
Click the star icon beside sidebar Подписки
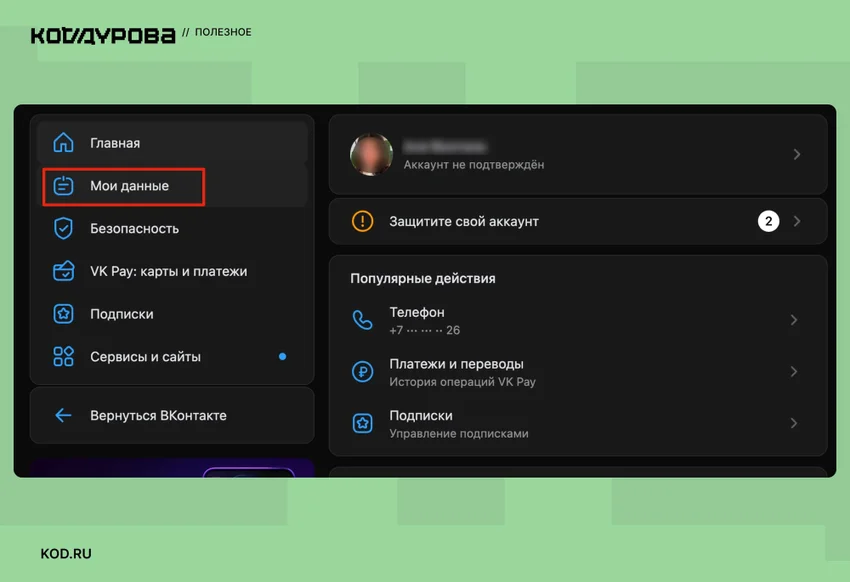63,314
